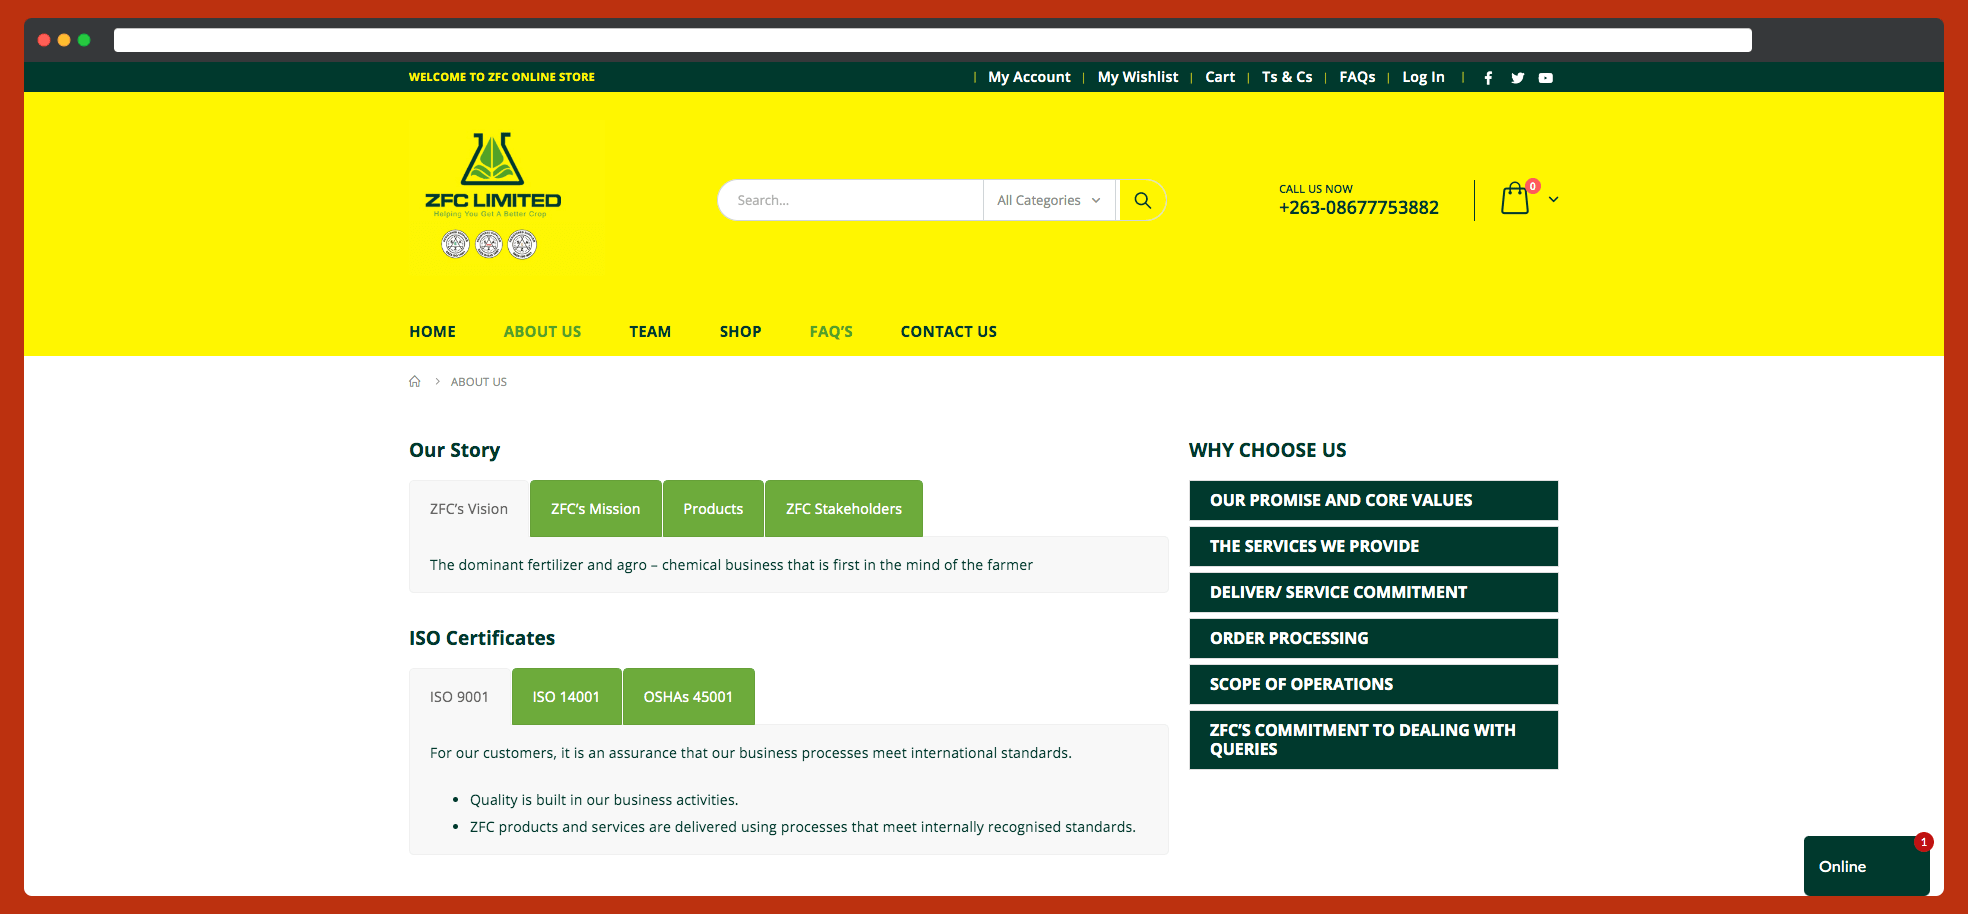Click the phone number +263-08677753882
Image resolution: width=1968 pixels, height=914 pixels.
pos(1358,208)
